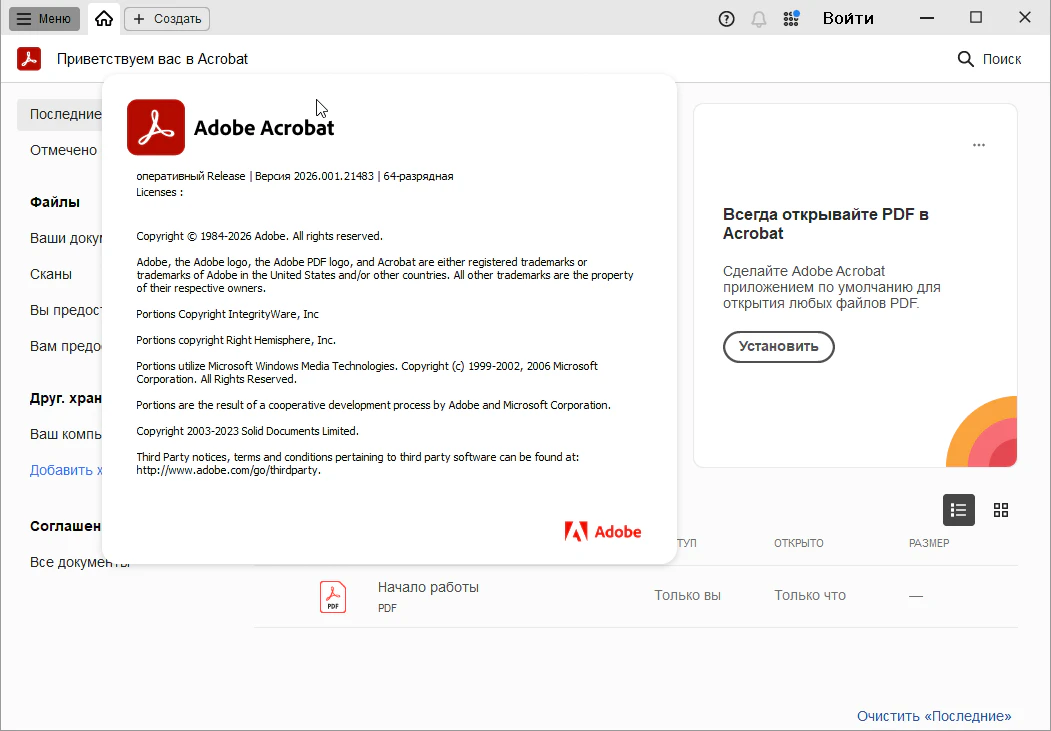Viewport: 1051px width, 731px height.
Task: Open the help question mark icon
Action: 727,19
